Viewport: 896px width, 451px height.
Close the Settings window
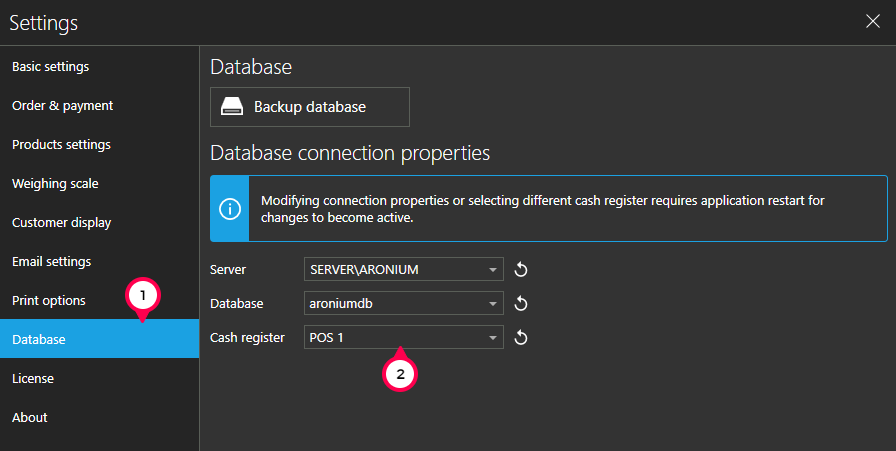coord(872,22)
